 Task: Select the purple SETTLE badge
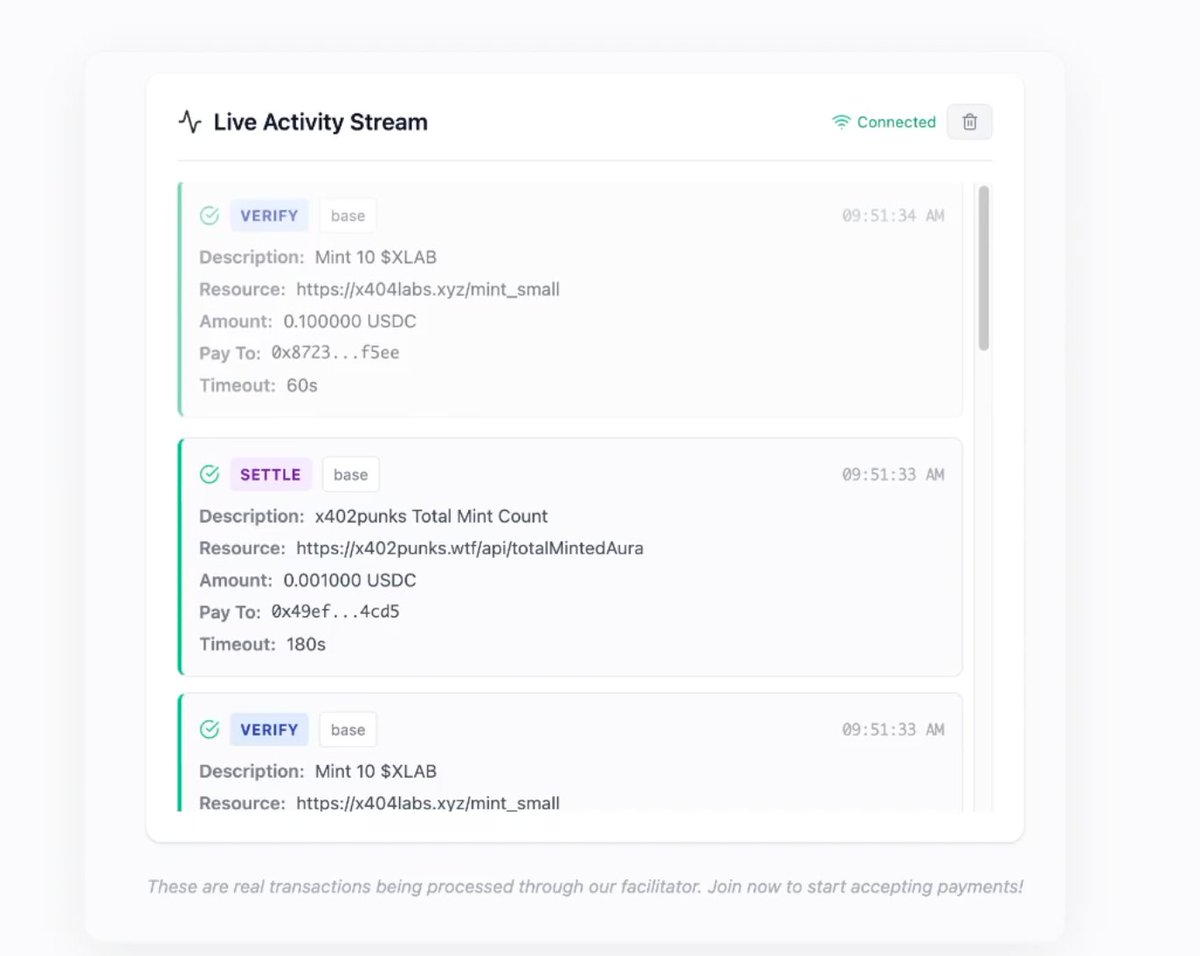click(270, 474)
